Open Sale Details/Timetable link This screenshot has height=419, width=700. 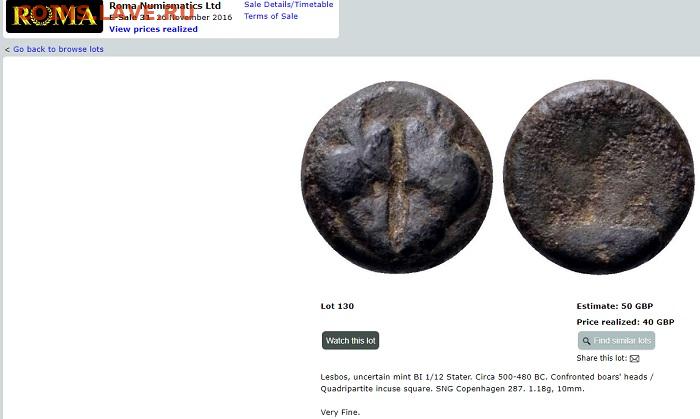288,4
